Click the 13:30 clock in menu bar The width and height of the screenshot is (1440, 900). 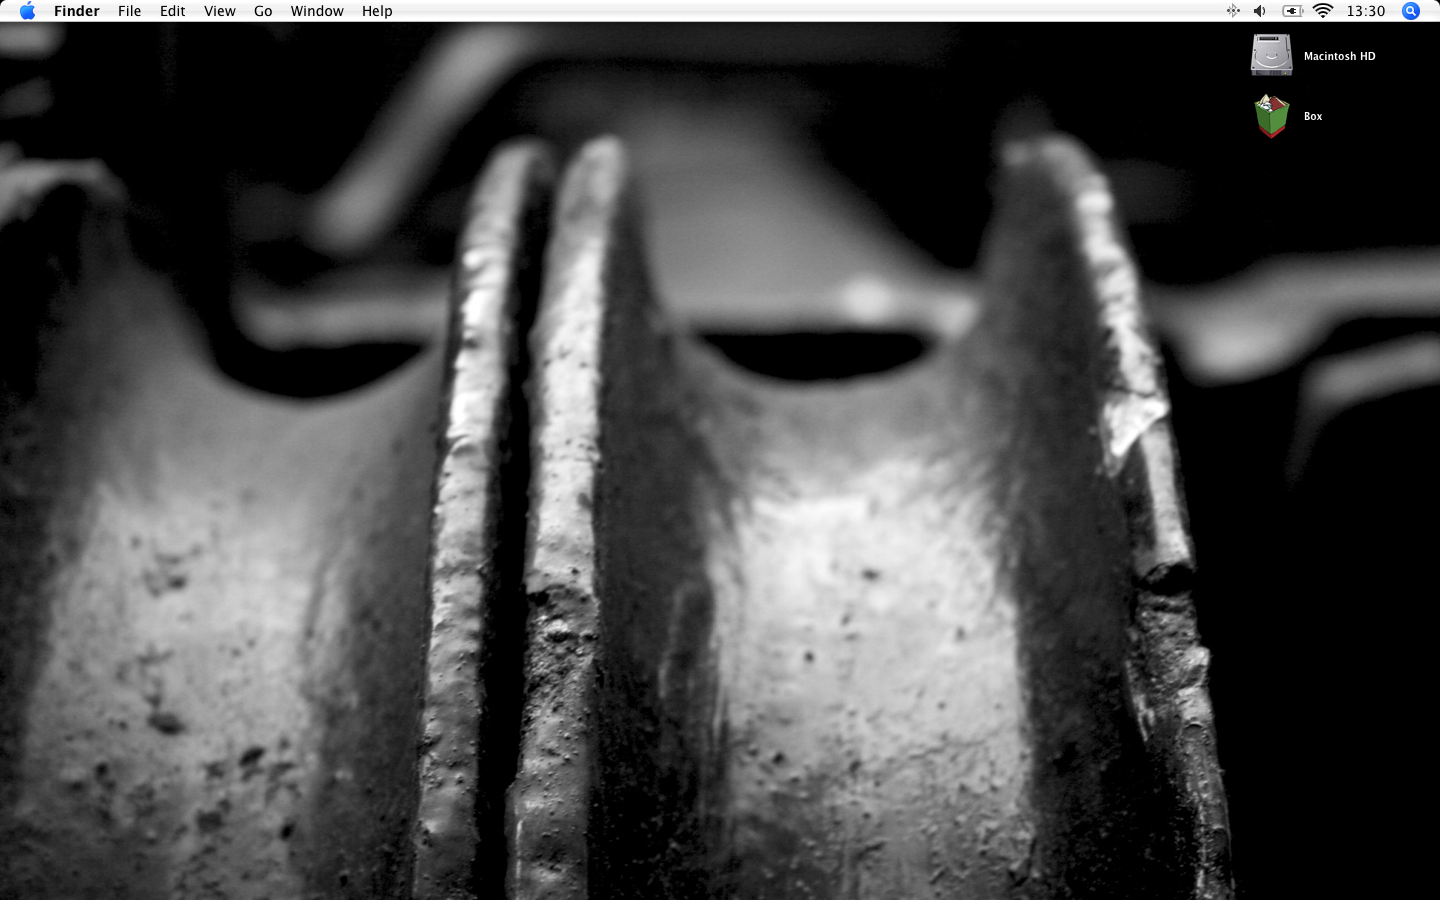(1366, 11)
